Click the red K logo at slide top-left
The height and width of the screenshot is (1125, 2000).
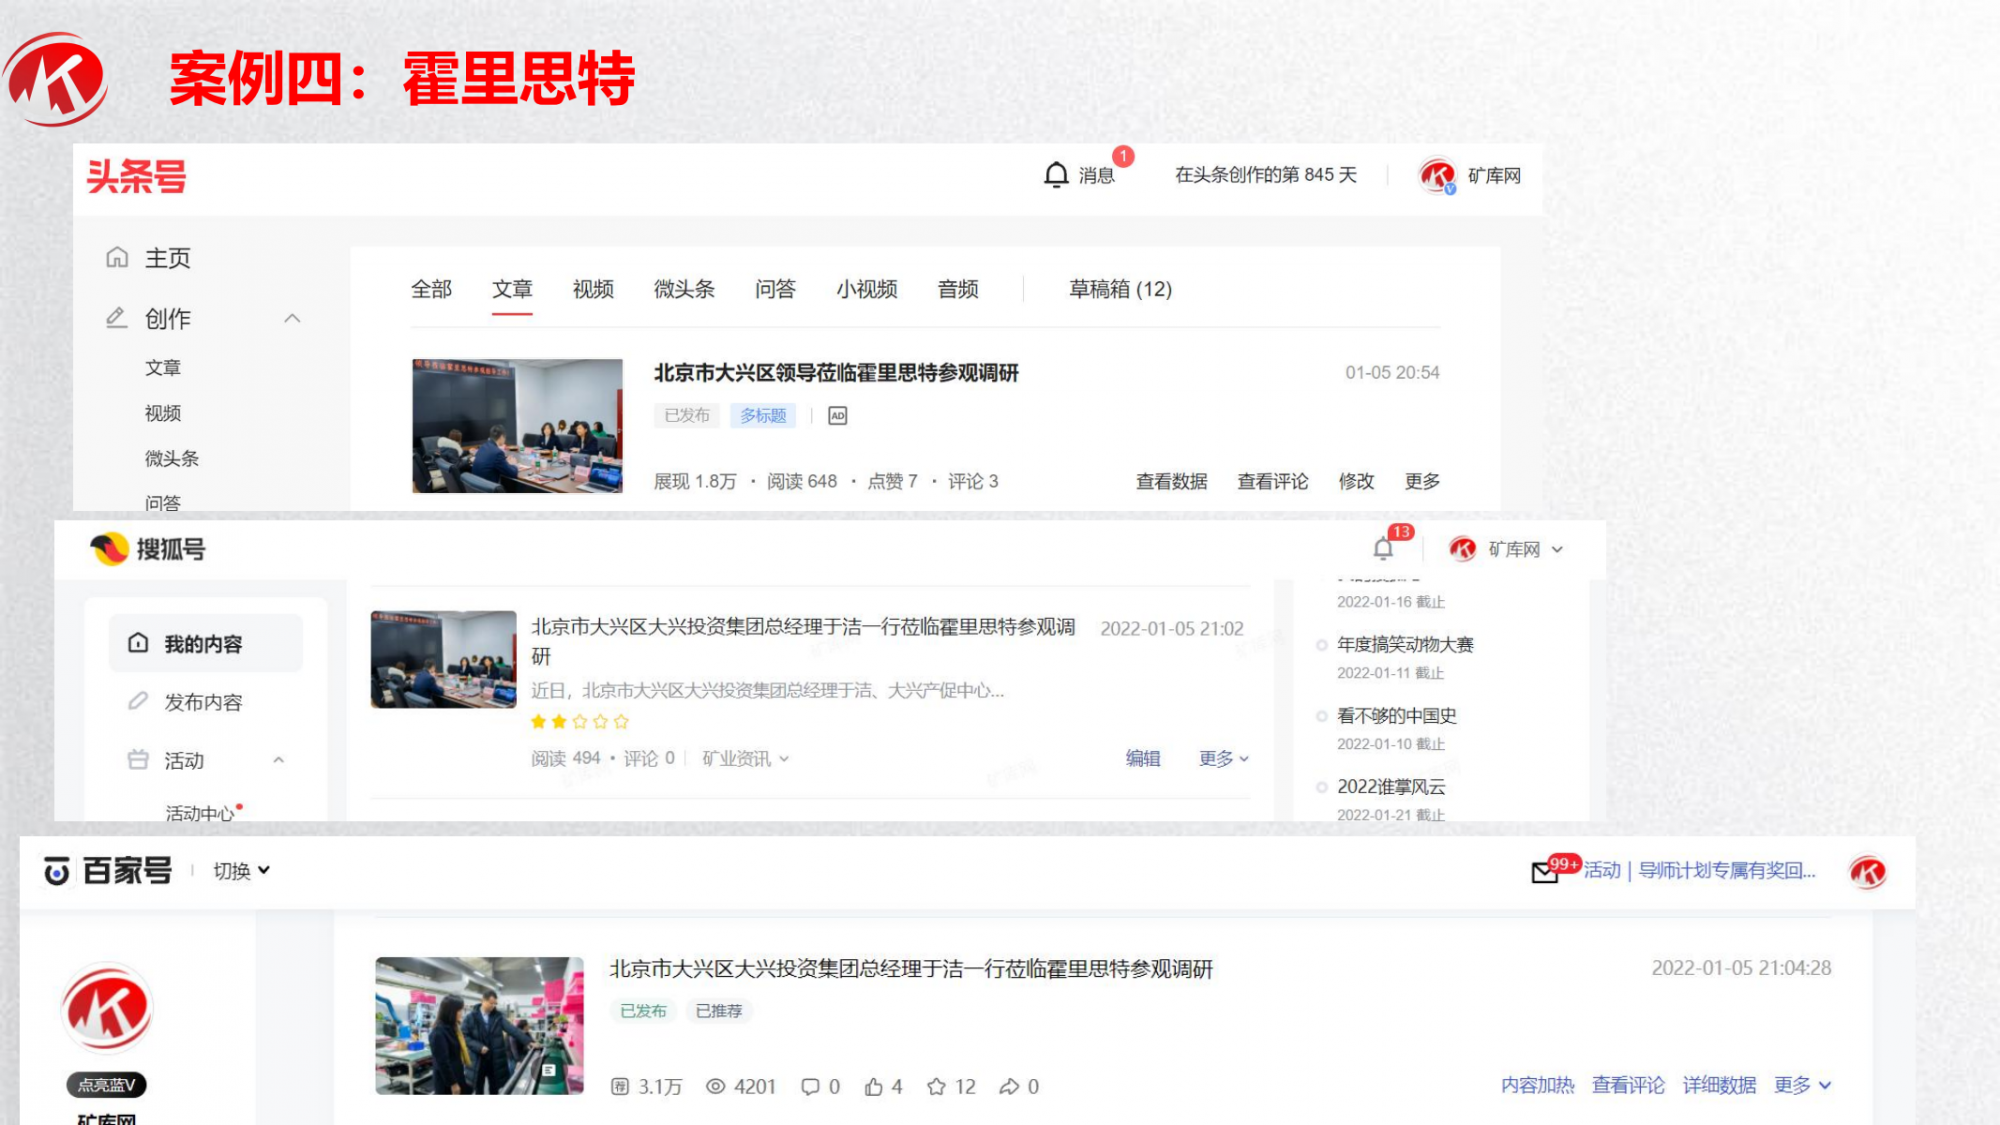point(56,79)
